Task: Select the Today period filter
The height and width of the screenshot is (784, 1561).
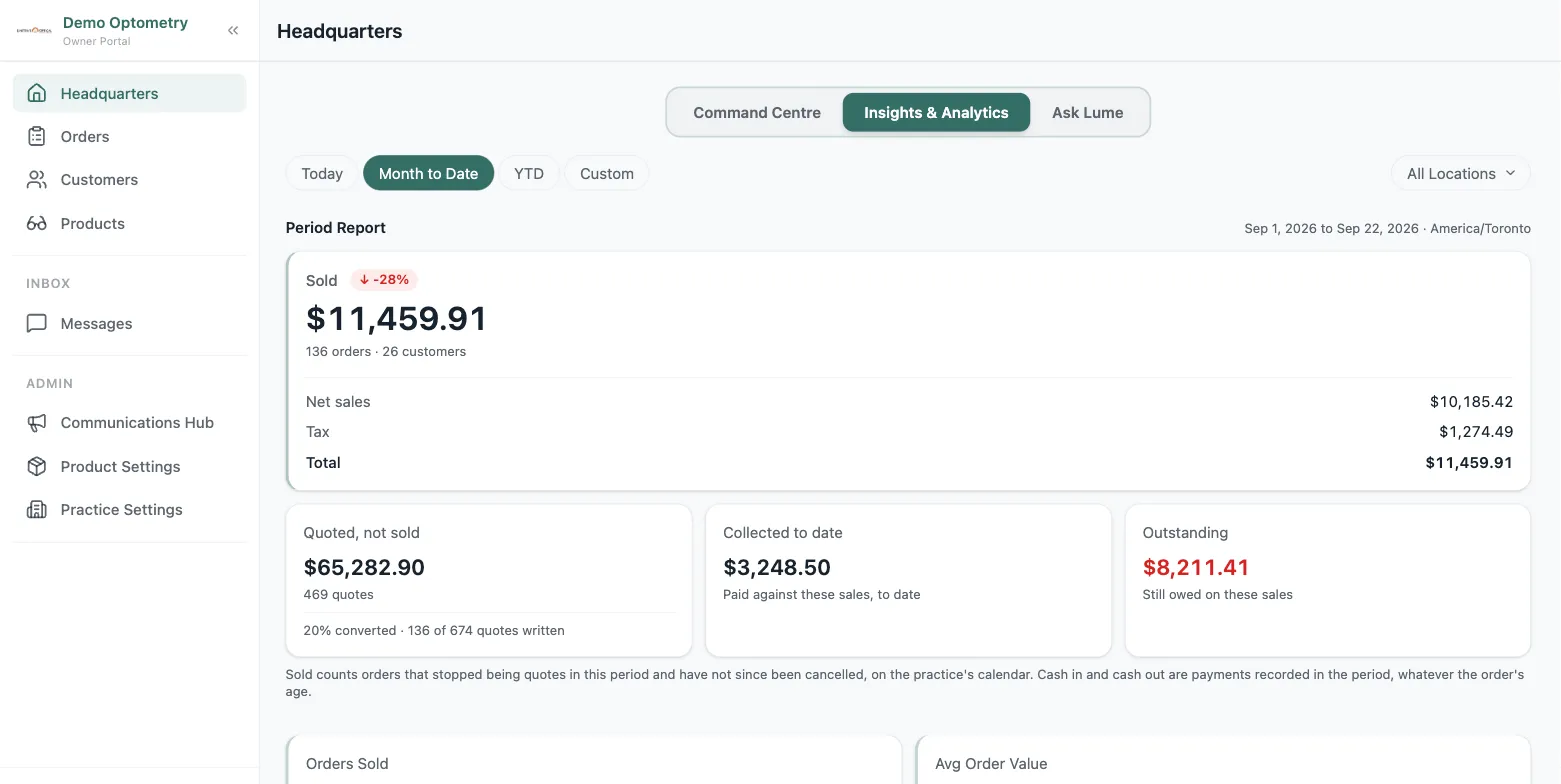Action: pyautogui.click(x=322, y=173)
